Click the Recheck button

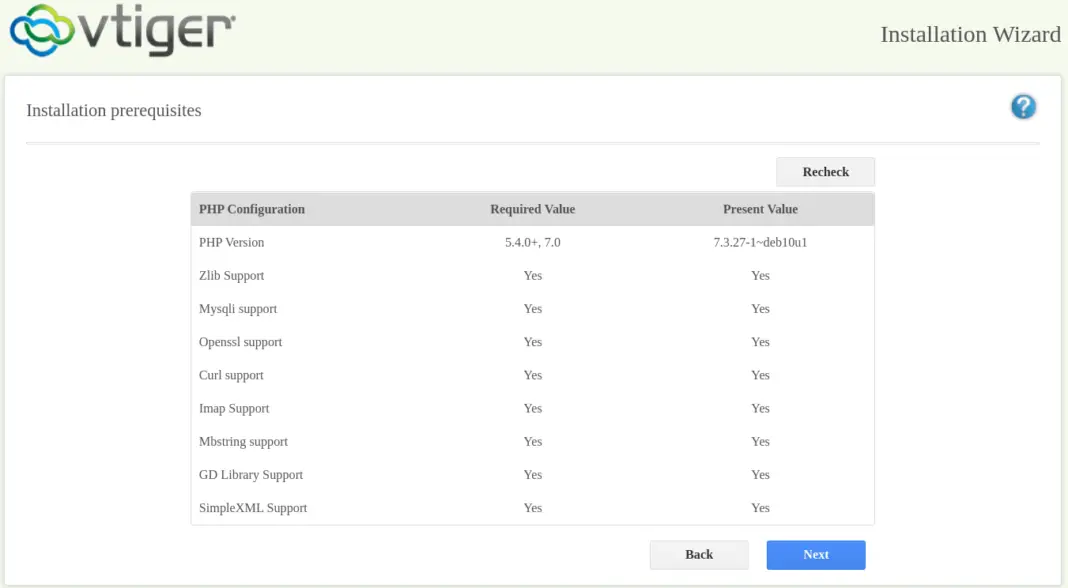pos(825,171)
